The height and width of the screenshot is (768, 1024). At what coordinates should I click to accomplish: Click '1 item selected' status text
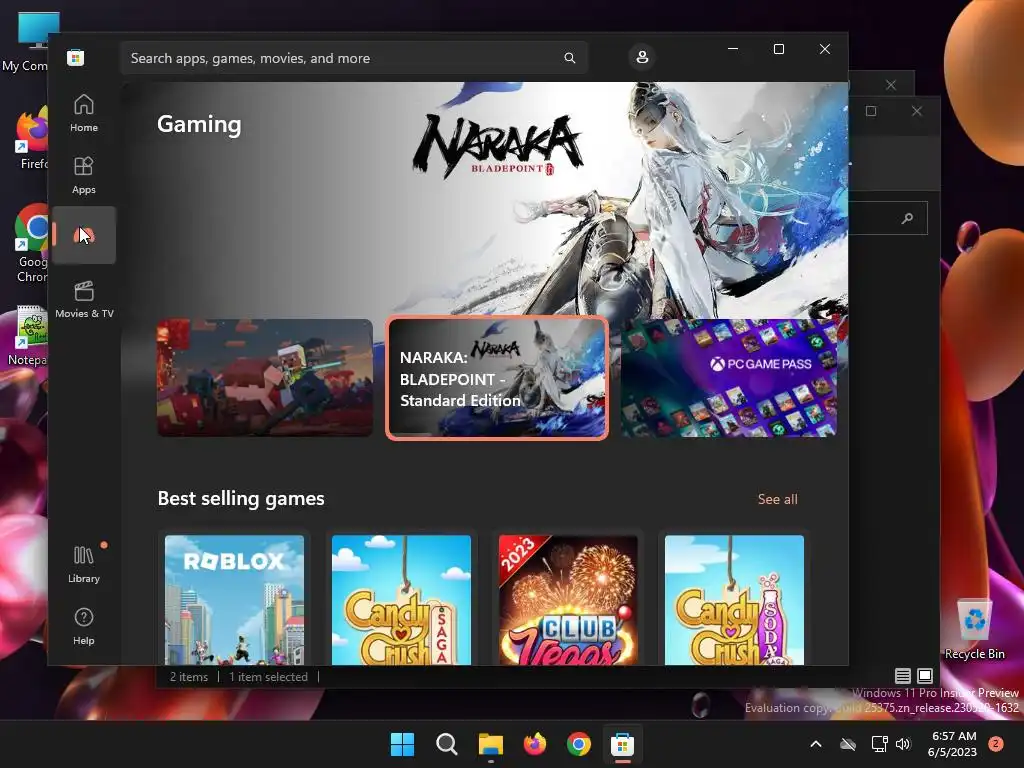(268, 677)
